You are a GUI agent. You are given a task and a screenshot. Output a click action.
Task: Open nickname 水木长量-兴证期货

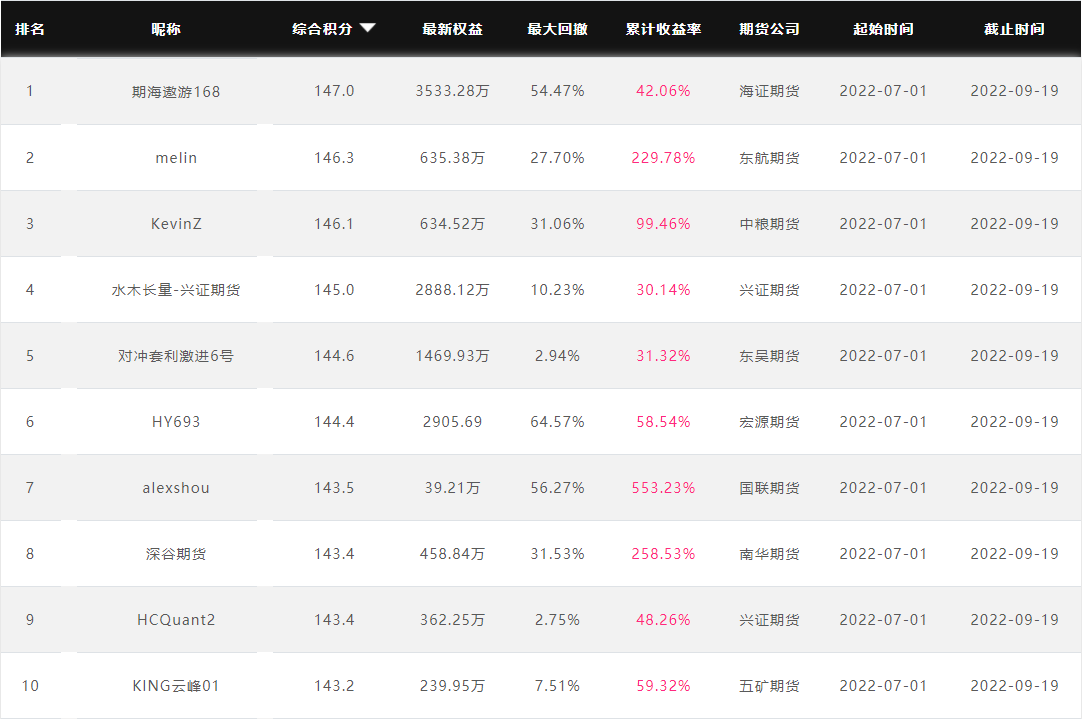[176, 290]
